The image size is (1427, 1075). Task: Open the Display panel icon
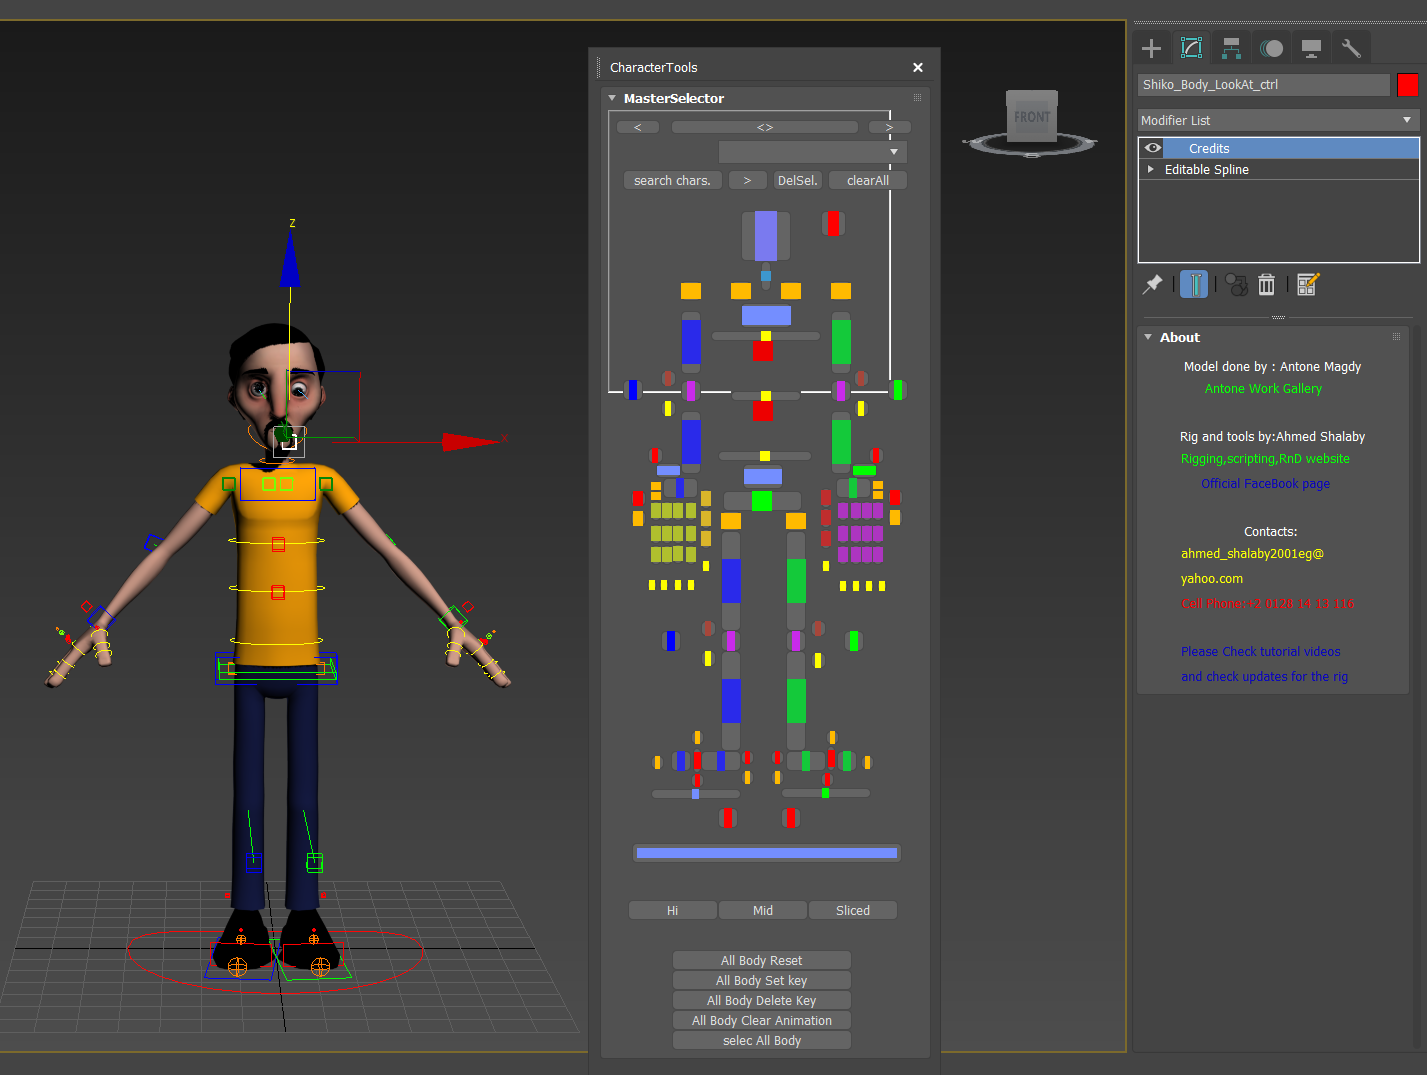click(x=1311, y=48)
